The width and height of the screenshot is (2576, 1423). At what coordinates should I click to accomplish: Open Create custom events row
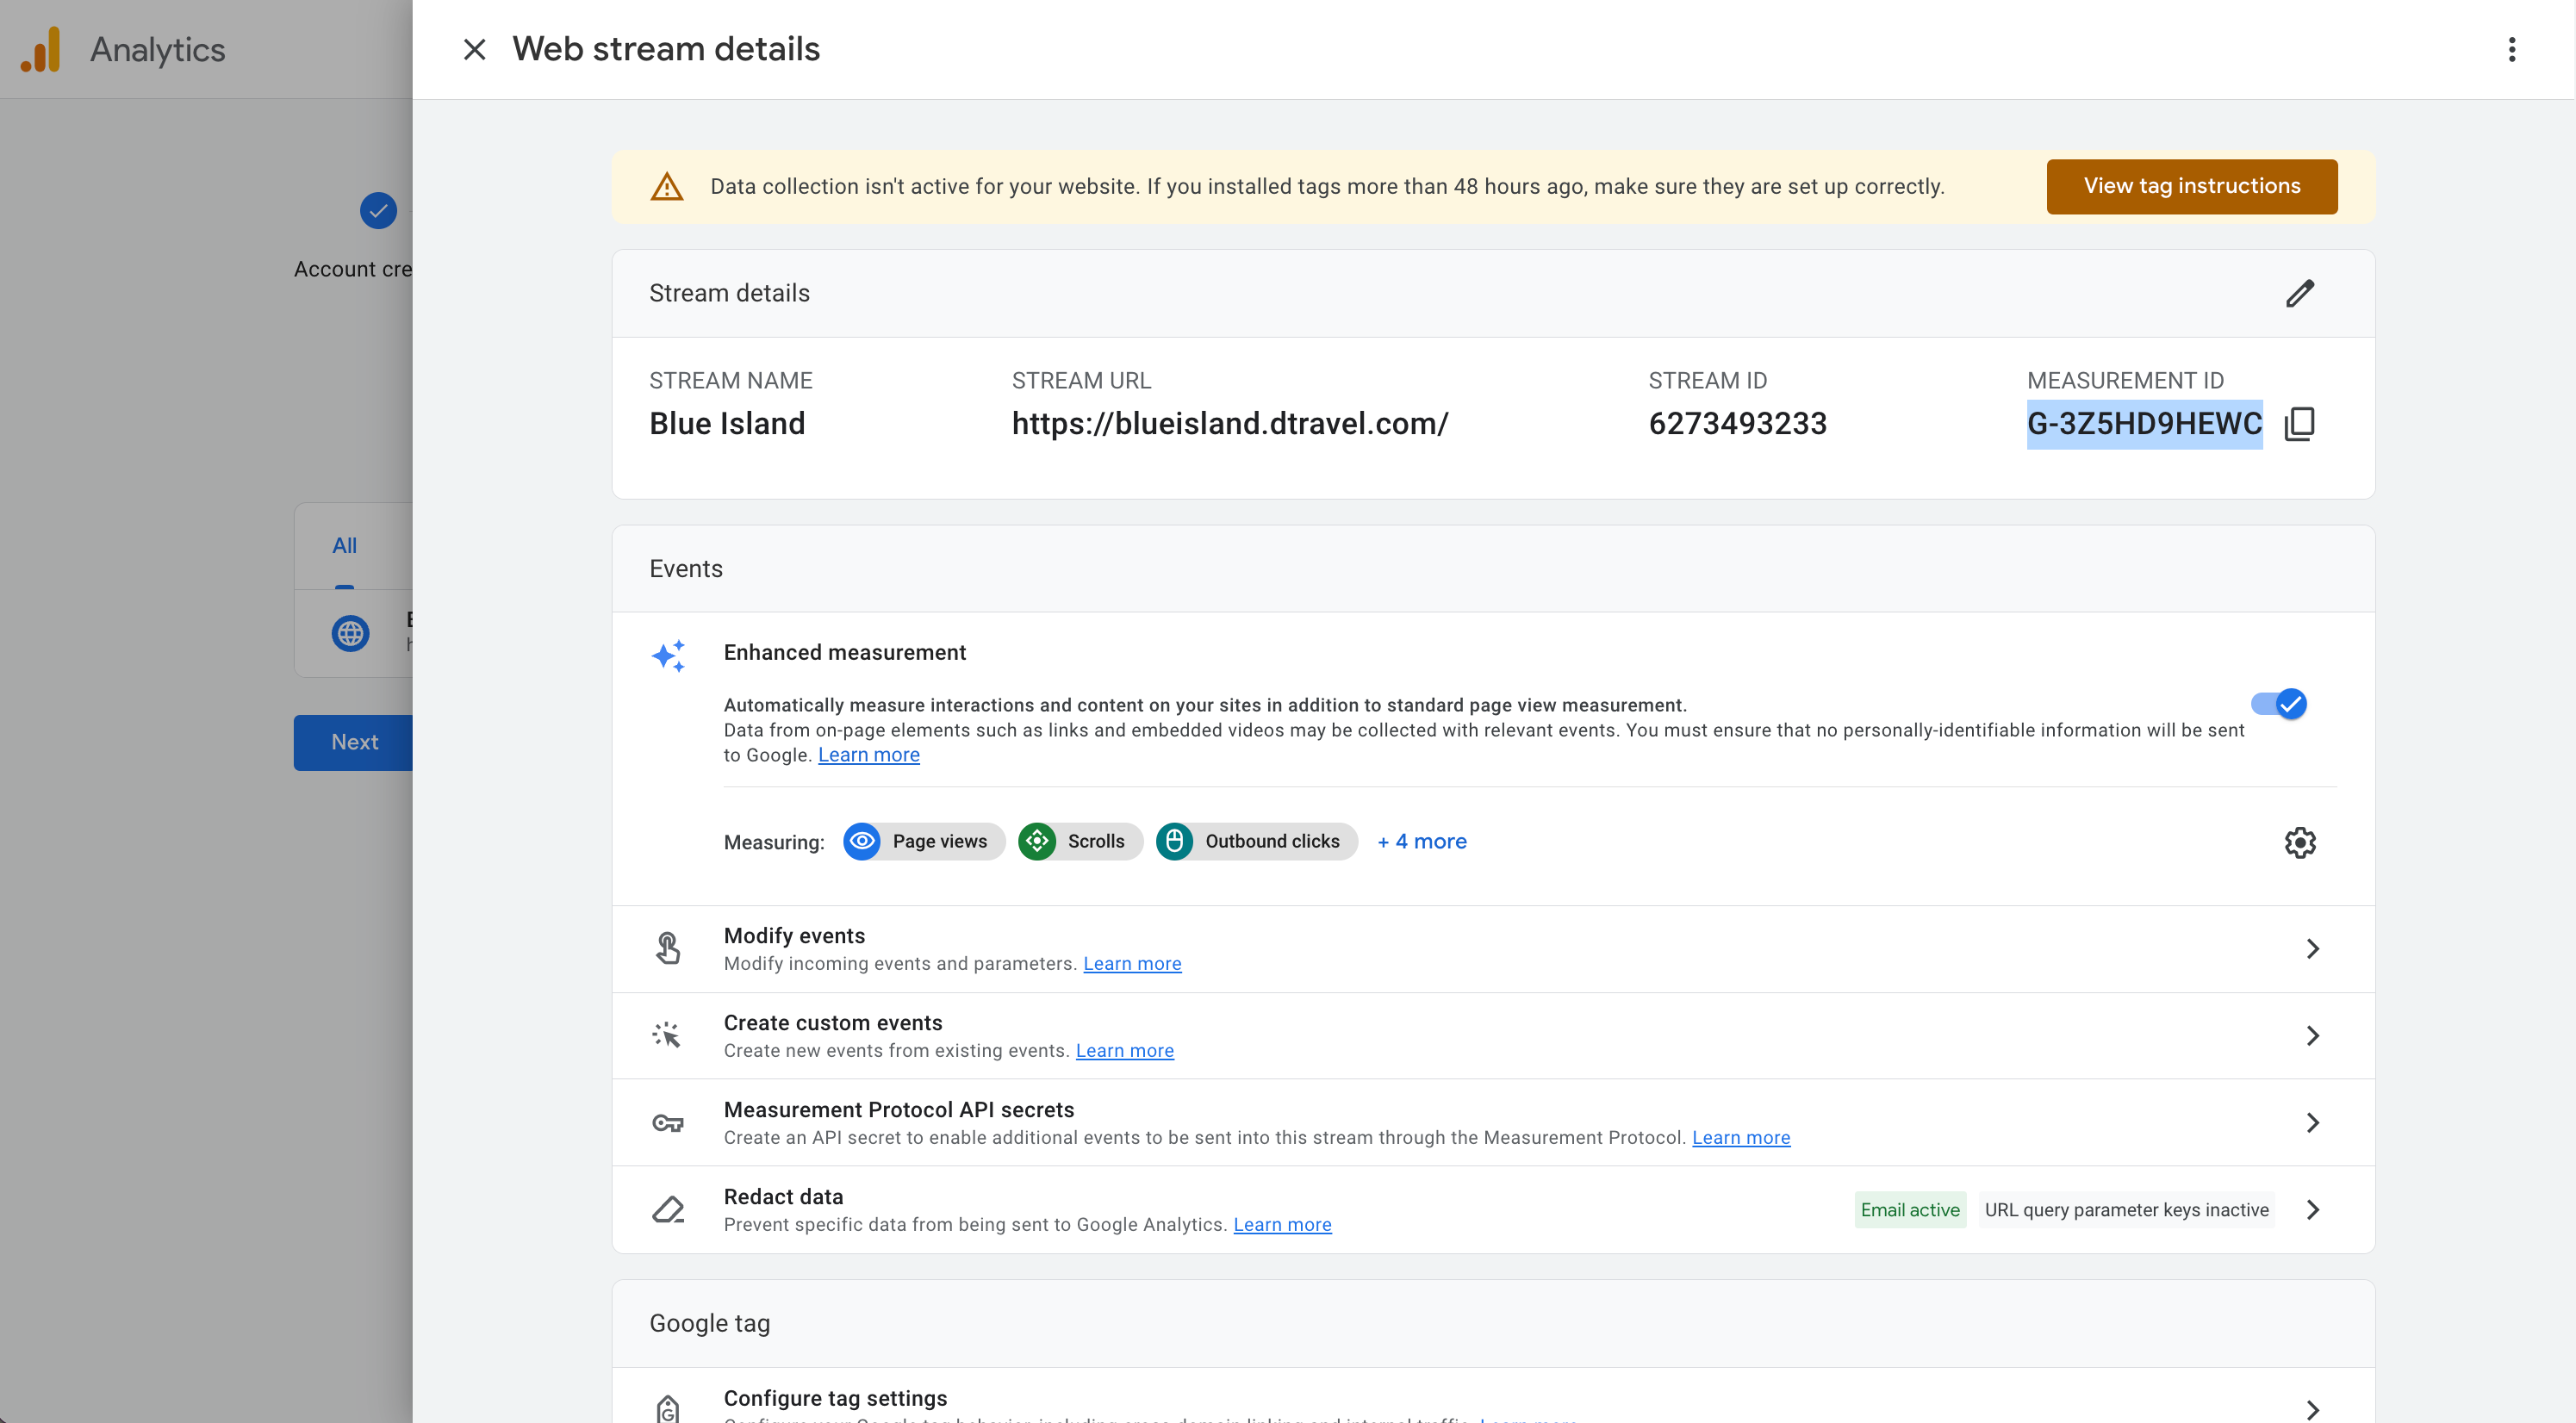coord(1492,1035)
